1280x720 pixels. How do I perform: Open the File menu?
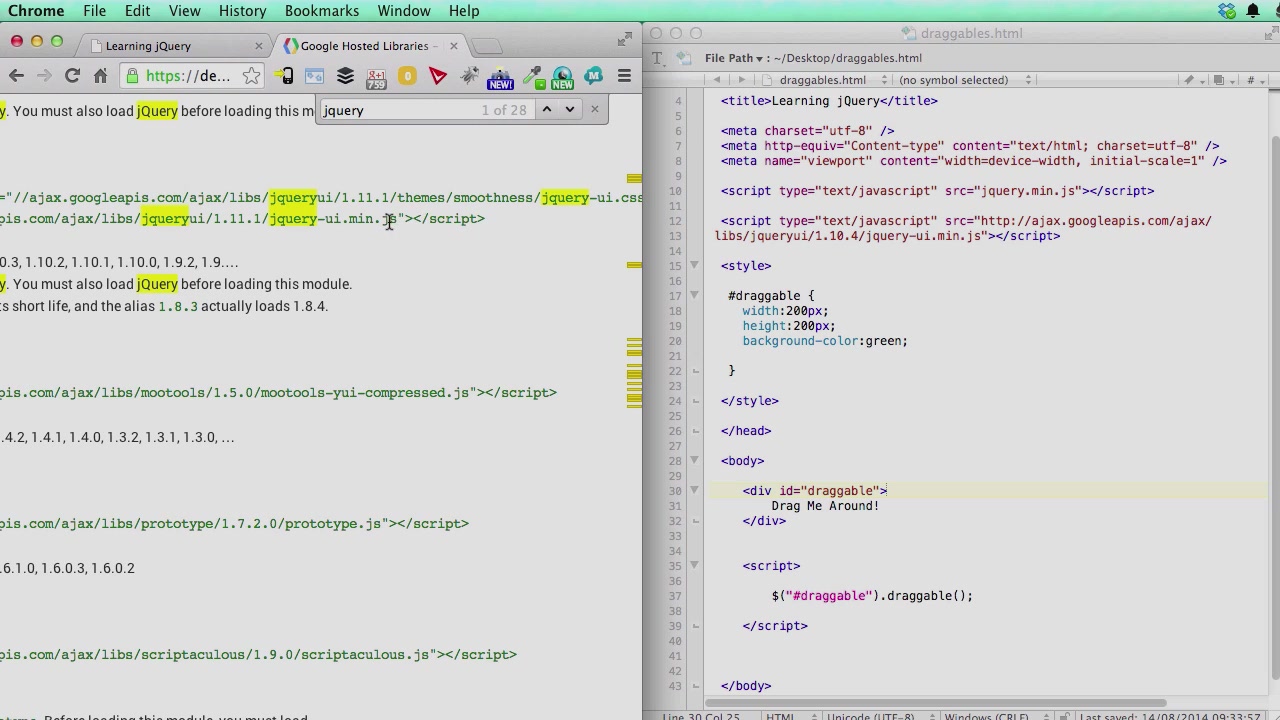[94, 11]
